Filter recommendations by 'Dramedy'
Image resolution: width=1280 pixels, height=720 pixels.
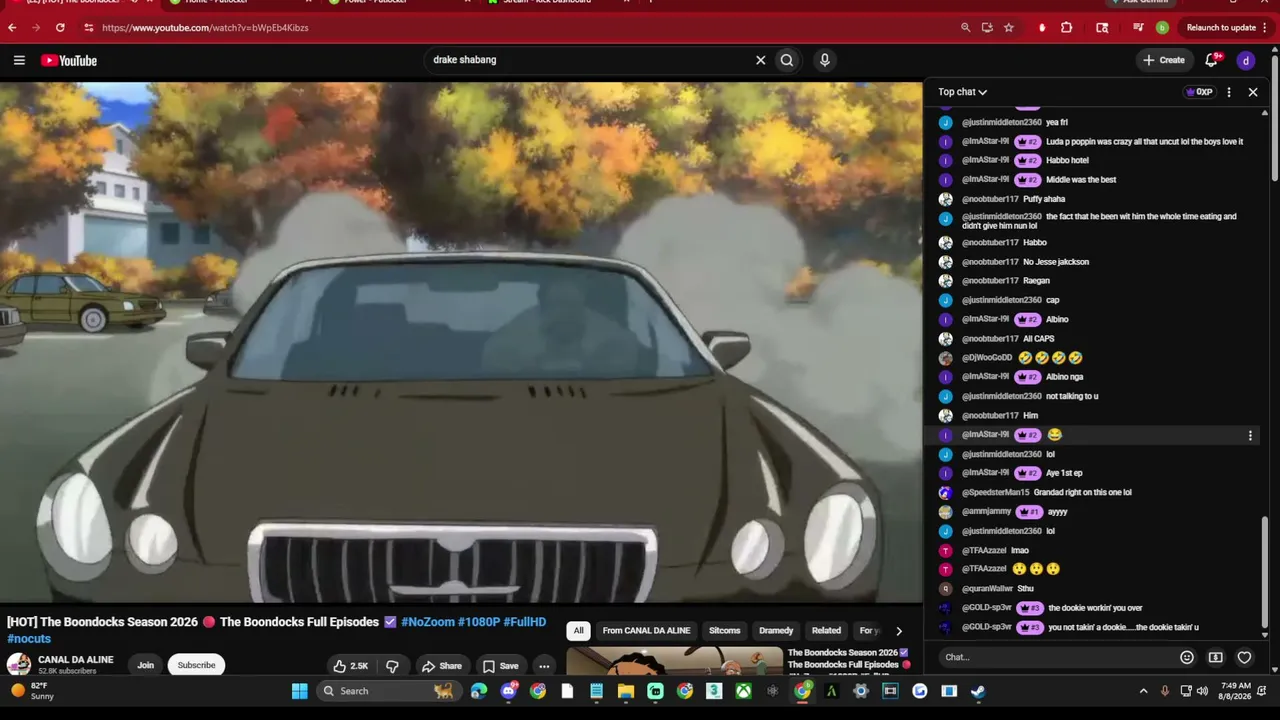coord(776,631)
